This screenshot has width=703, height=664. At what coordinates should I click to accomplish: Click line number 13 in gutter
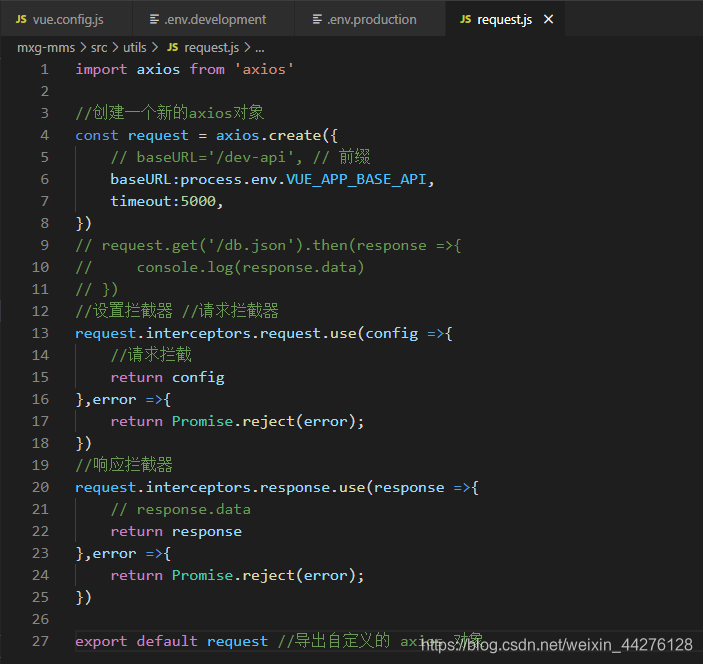[x=40, y=334]
